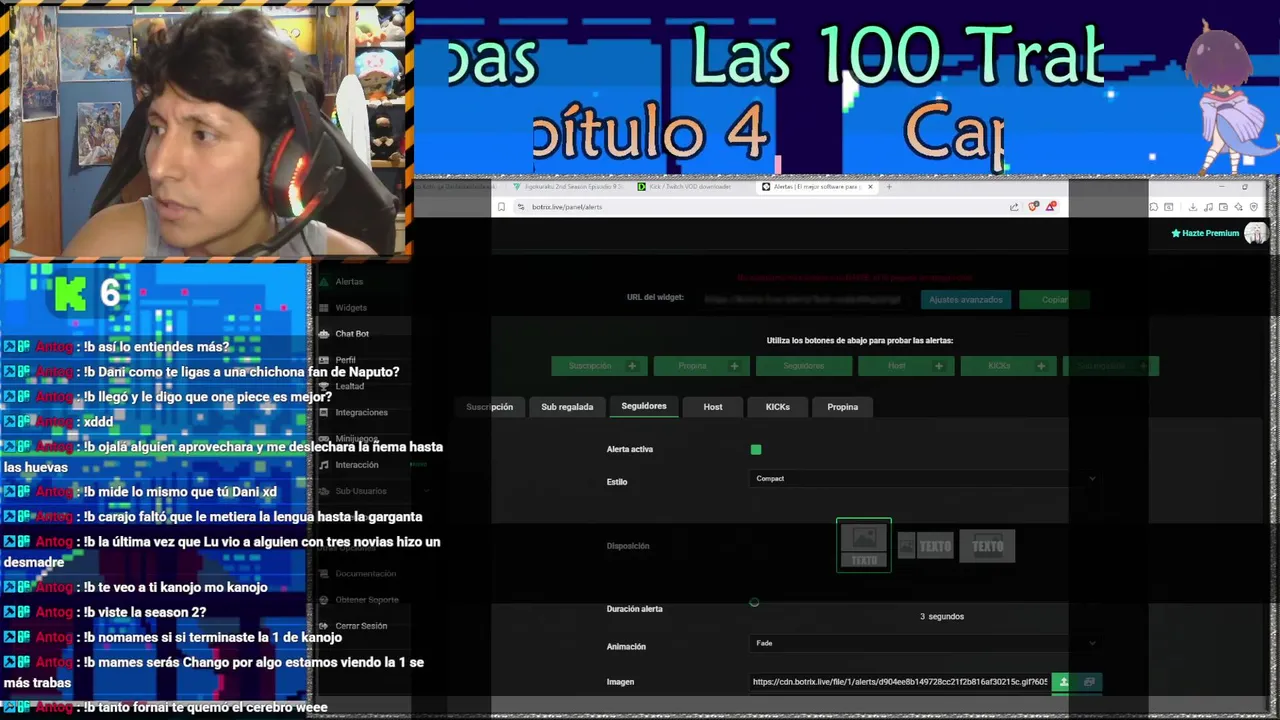1280x720 pixels.
Task: Switch to the KICKs tab
Action: tap(778, 407)
